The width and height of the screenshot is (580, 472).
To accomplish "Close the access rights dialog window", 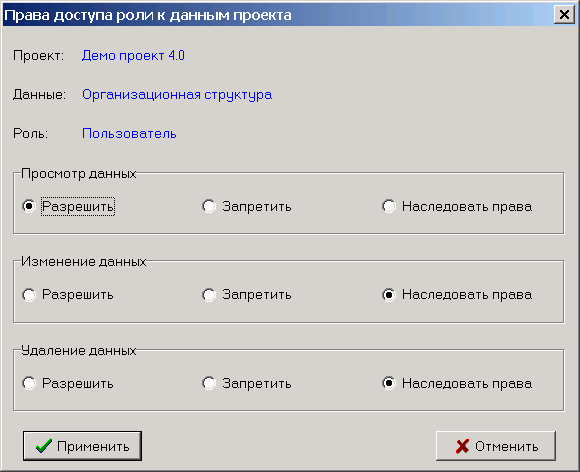I will point(564,15).
